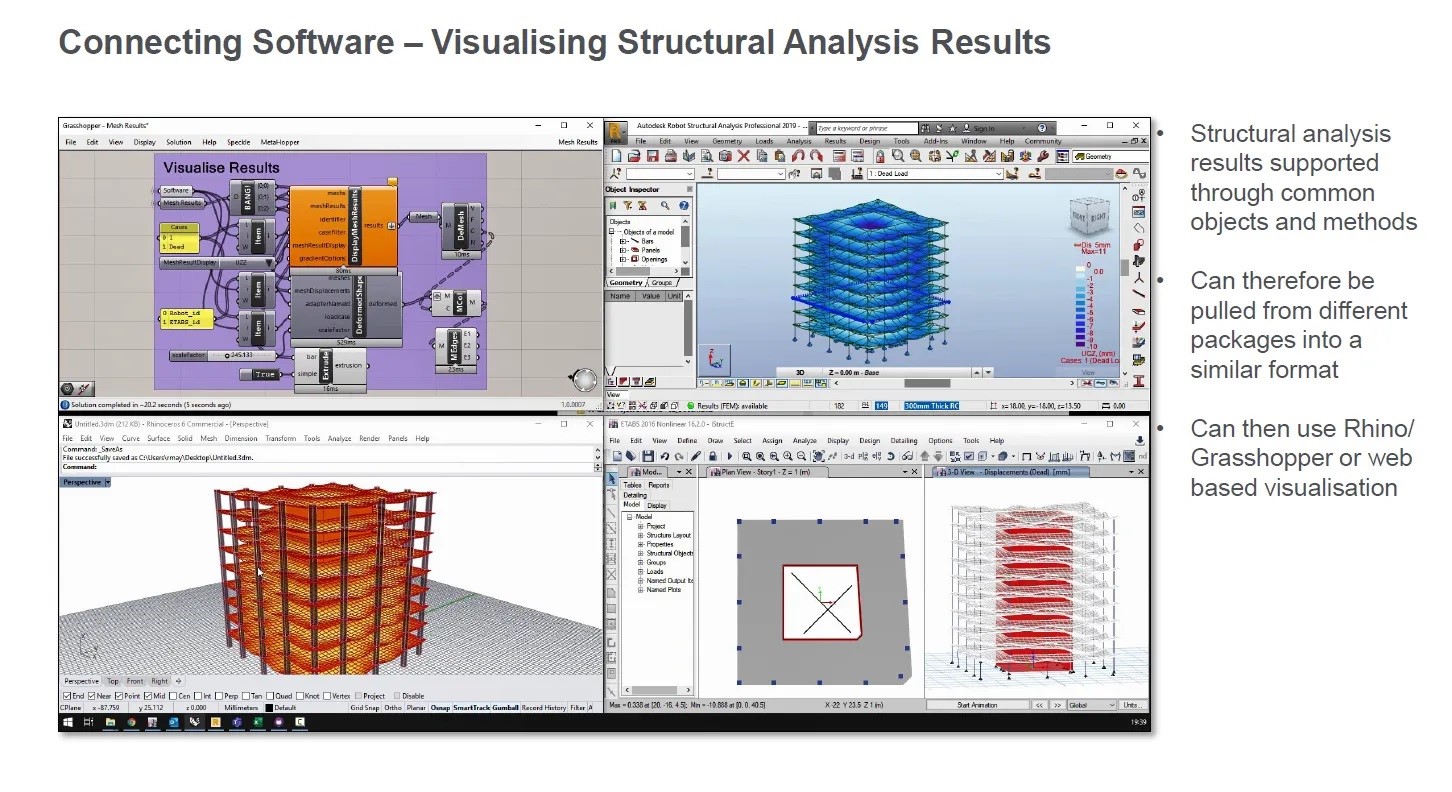Click help question icon in Robot Object Inspector
The width and height of the screenshot is (1452, 792).
click(x=682, y=206)
